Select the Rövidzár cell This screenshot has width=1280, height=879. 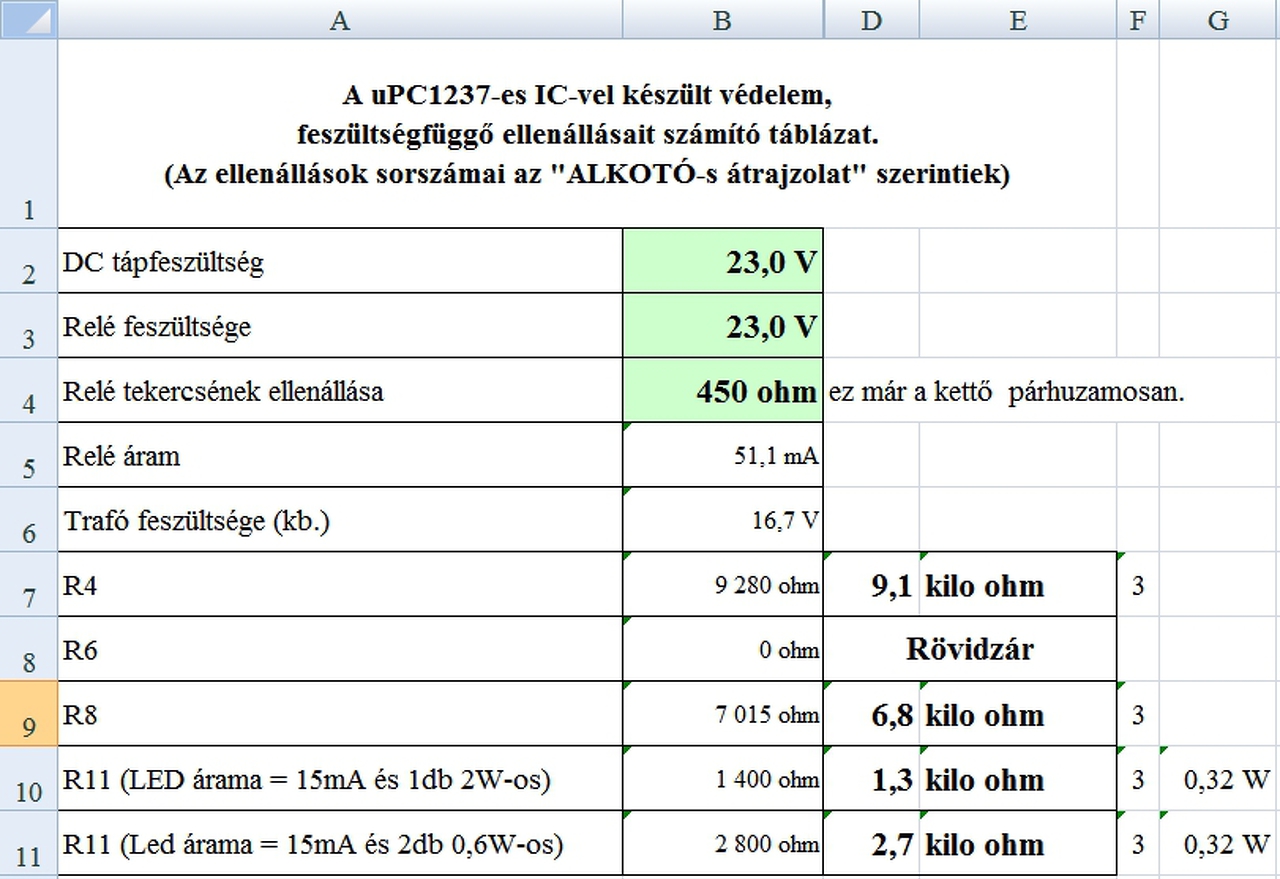point(970,649)
